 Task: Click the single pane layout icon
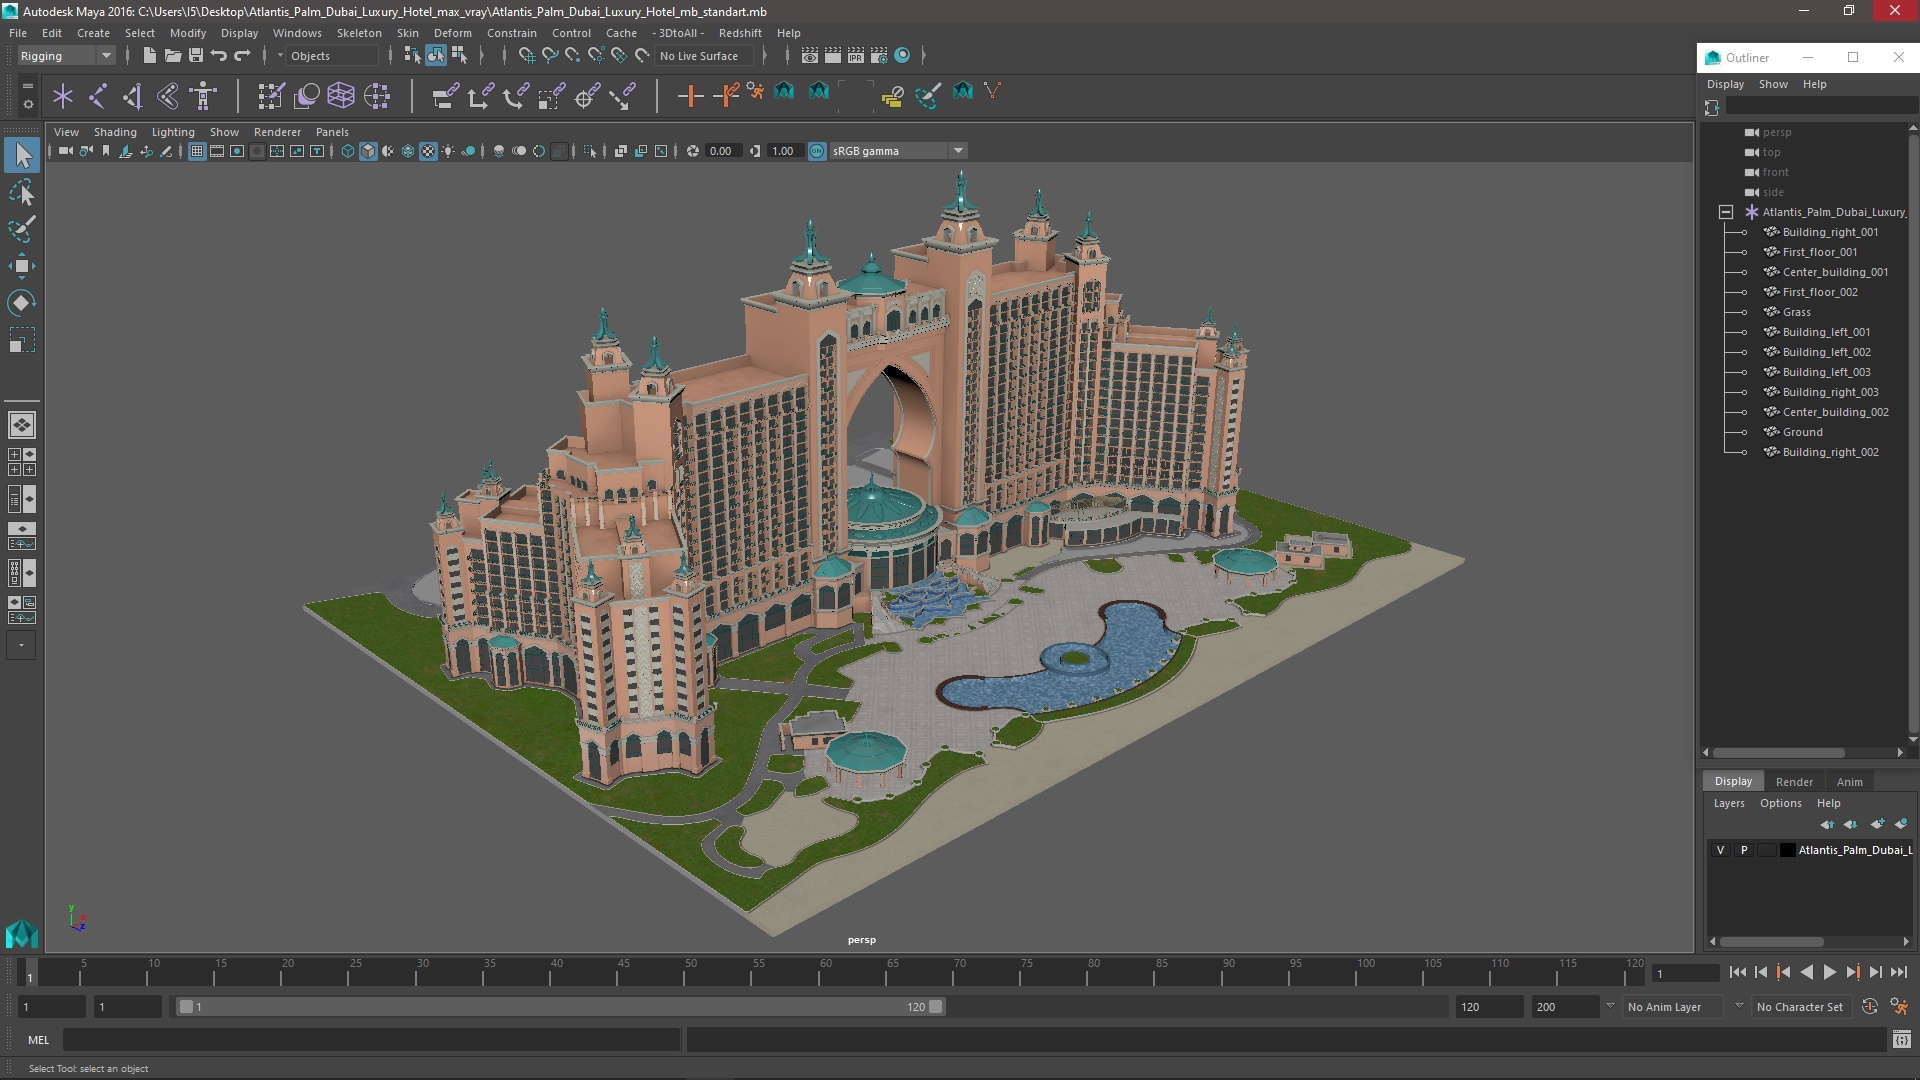click(22, 425)
